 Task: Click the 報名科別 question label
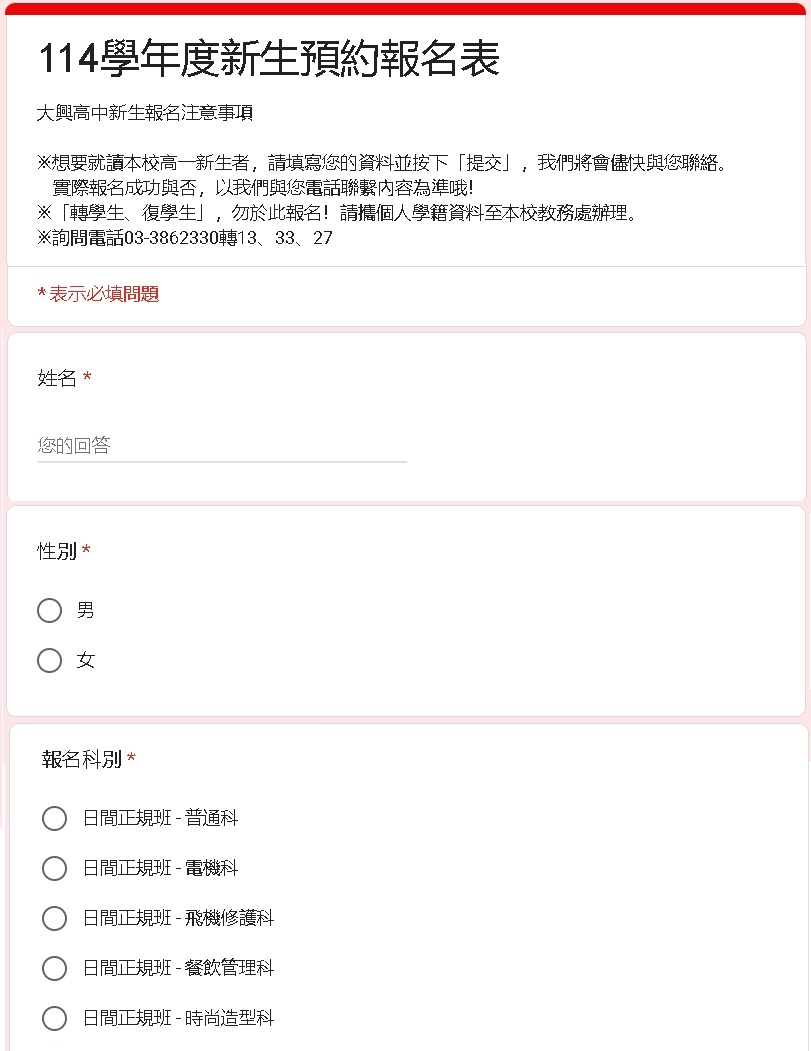[x=81, y=759]
